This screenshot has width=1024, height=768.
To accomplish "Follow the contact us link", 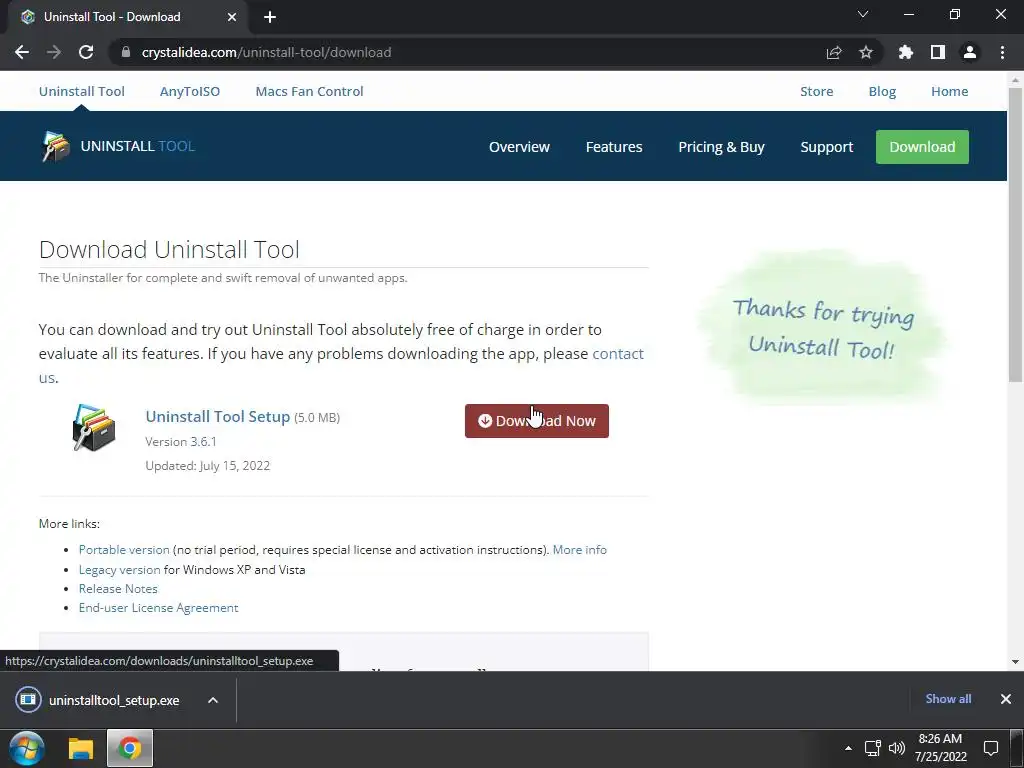I will pos(618,353).
